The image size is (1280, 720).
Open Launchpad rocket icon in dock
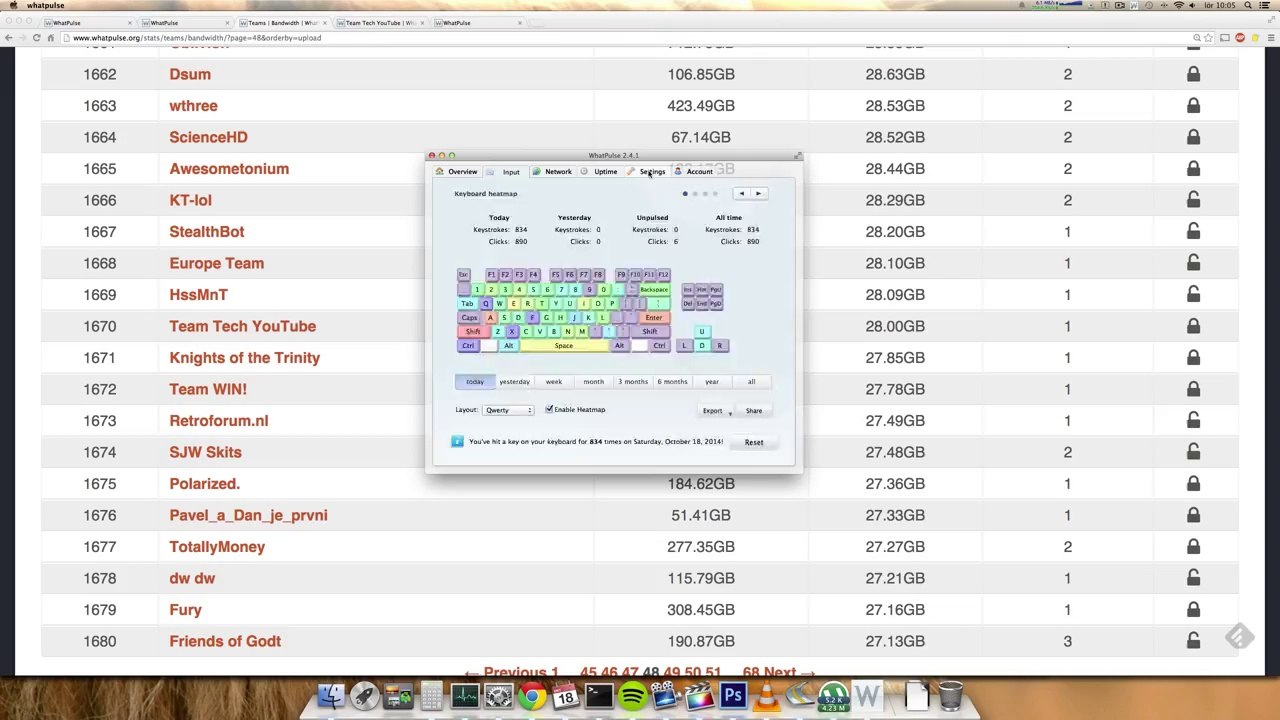[364, 696]
